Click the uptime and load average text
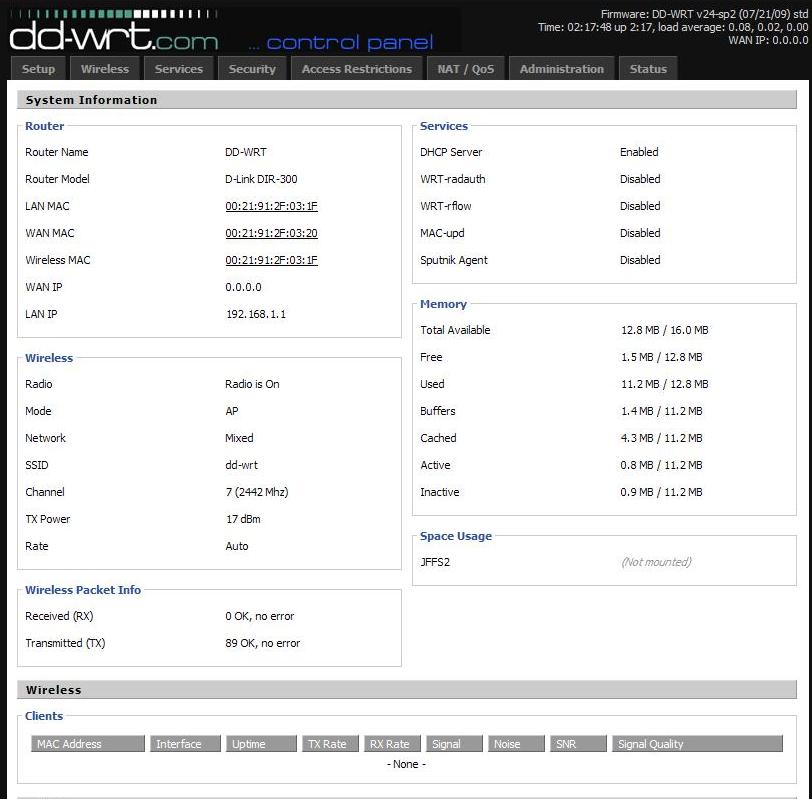812x799 pixels. pyautogui.click(x=673, y=27)
